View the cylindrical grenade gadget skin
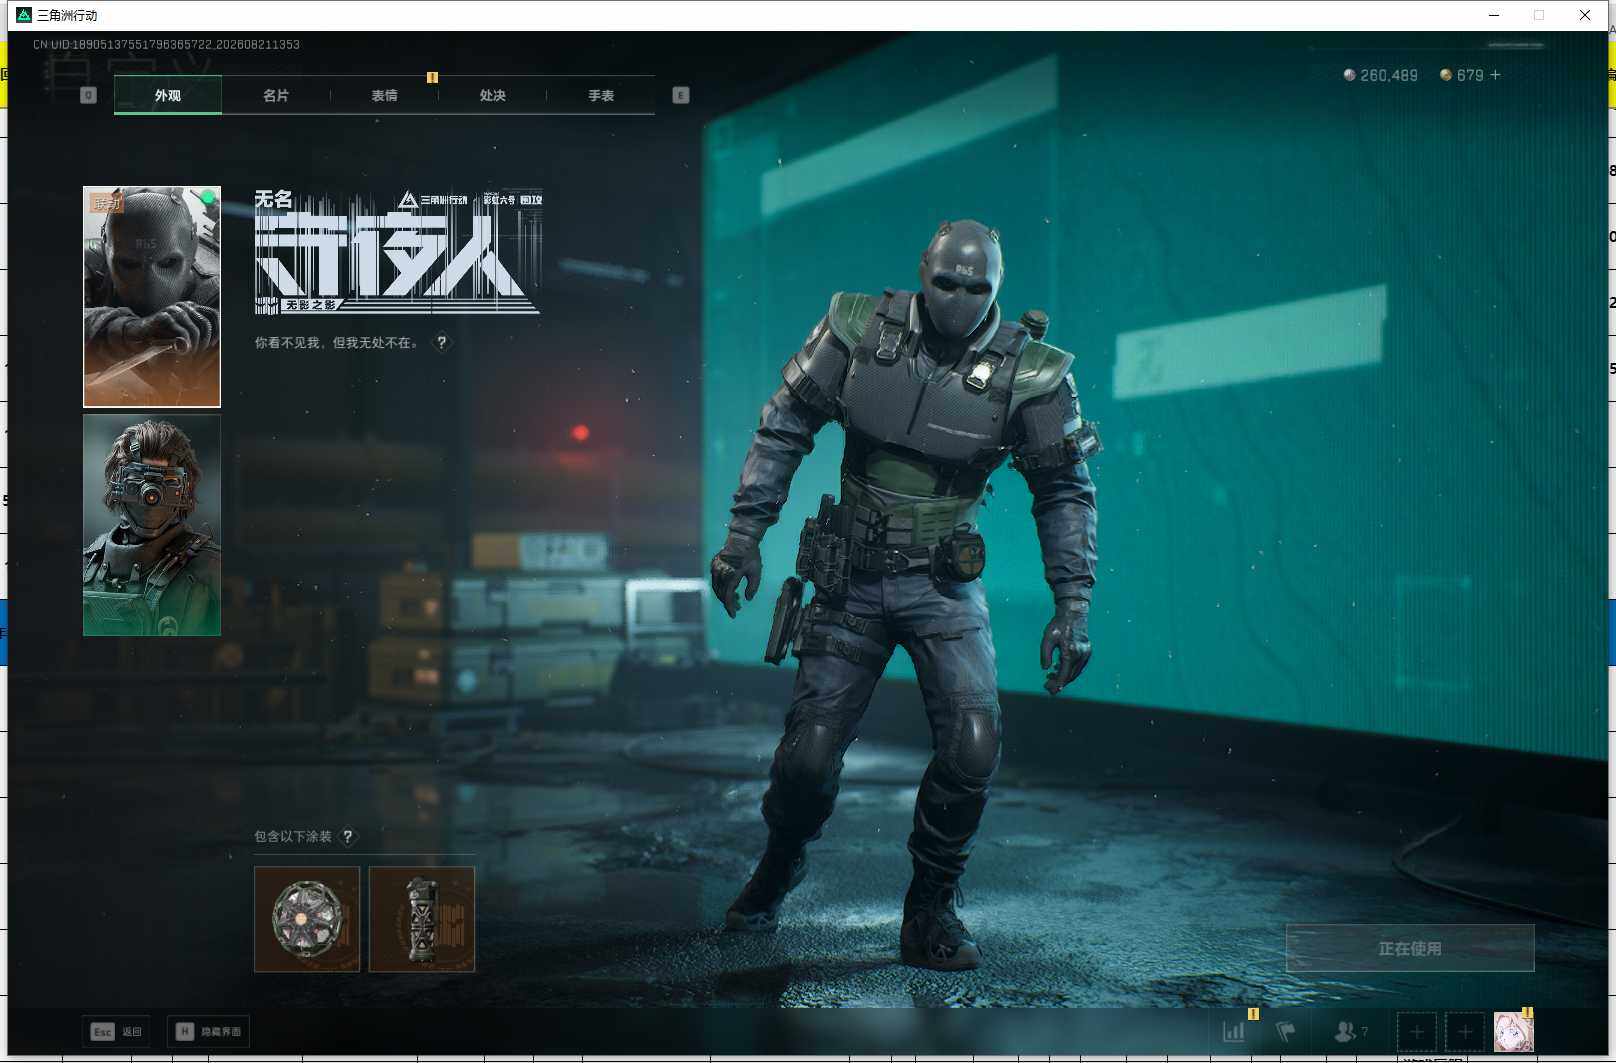 pyautogui.click(x=422, y=919)
